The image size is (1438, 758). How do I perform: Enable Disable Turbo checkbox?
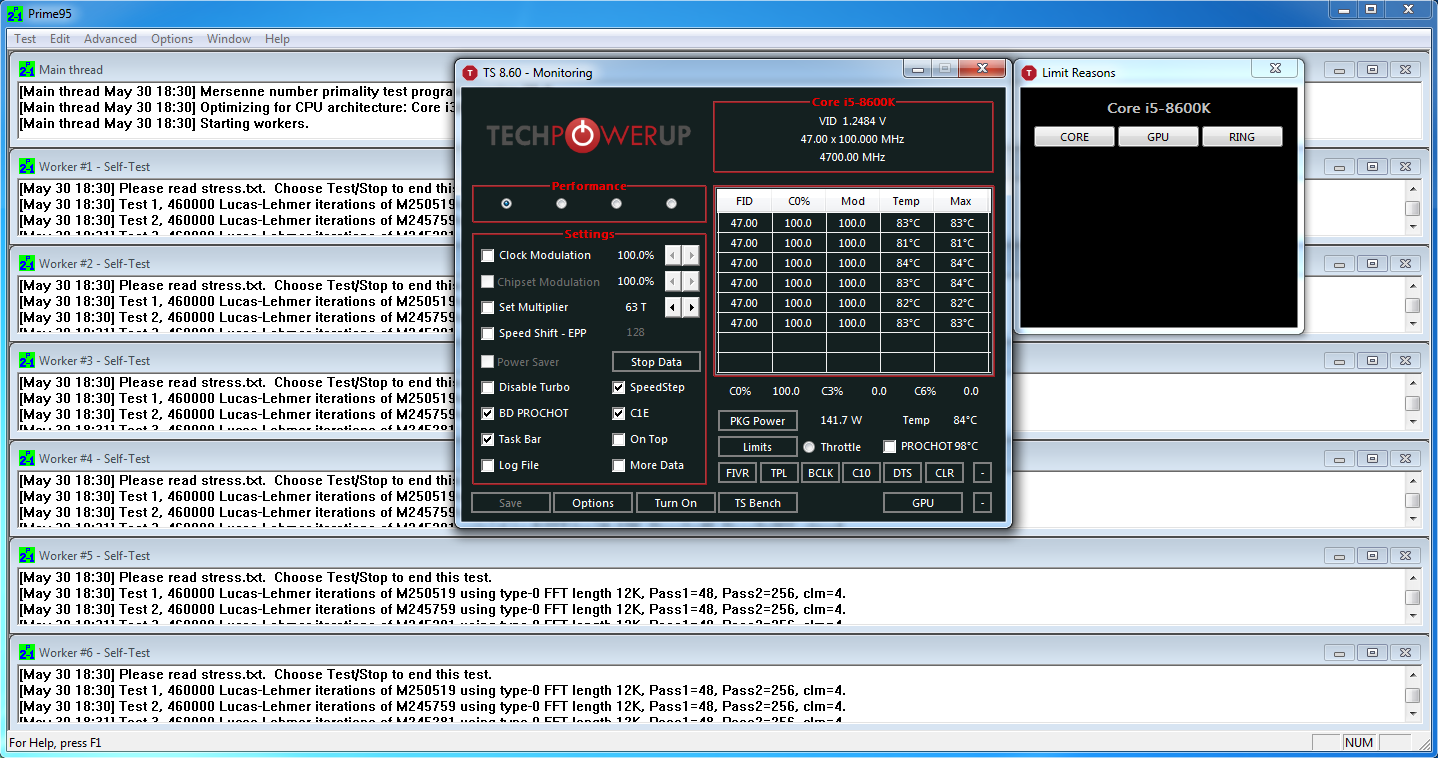[488, 388]
